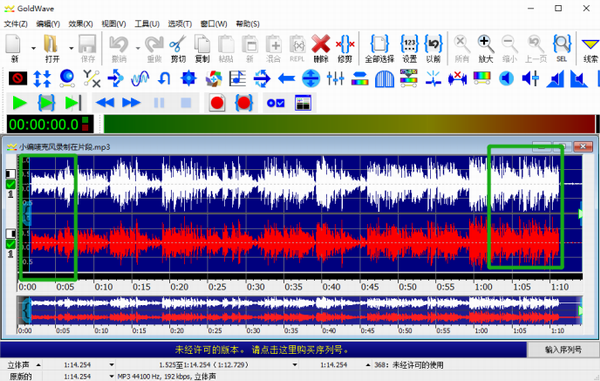
Task: Open the selection Settings (设置) icon
Action: point(409,44)
